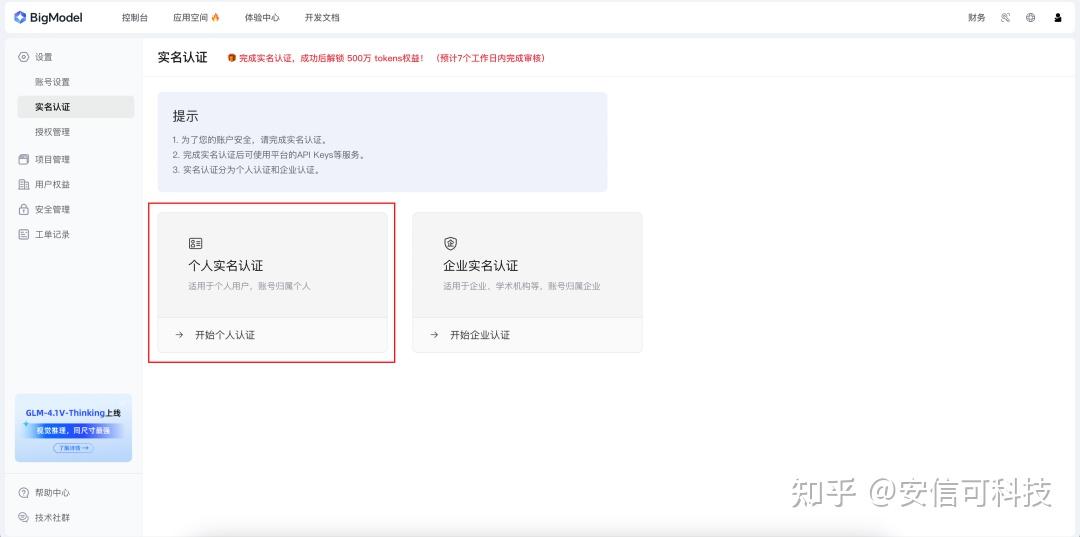Viewport: 1080px width, 537px height.
Task: Open 用户权益 in the sidebar
Action: click(52, 185)
